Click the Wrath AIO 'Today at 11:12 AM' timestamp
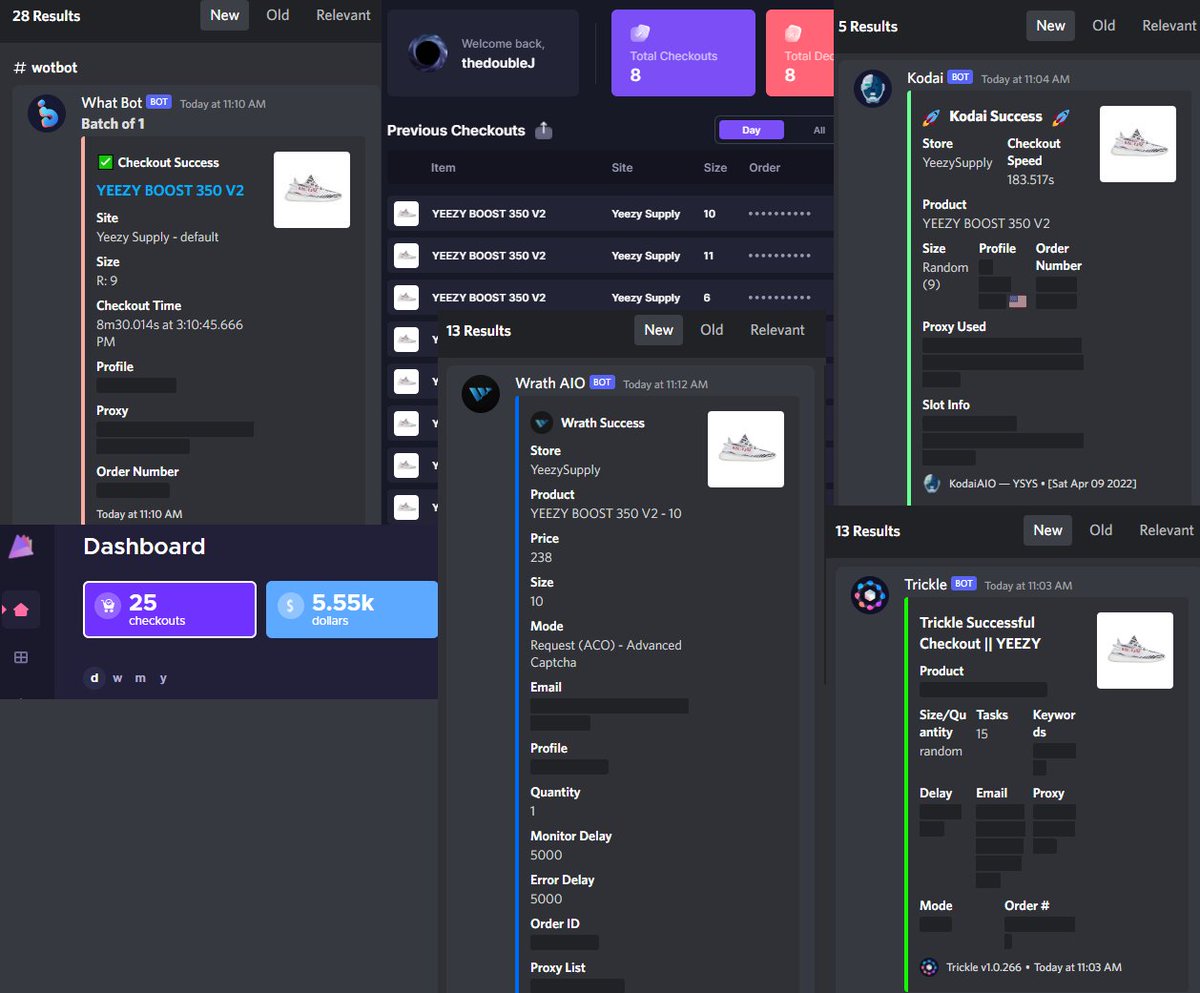The height and width of the screenshot is (993, 1200). click(665, 384)
